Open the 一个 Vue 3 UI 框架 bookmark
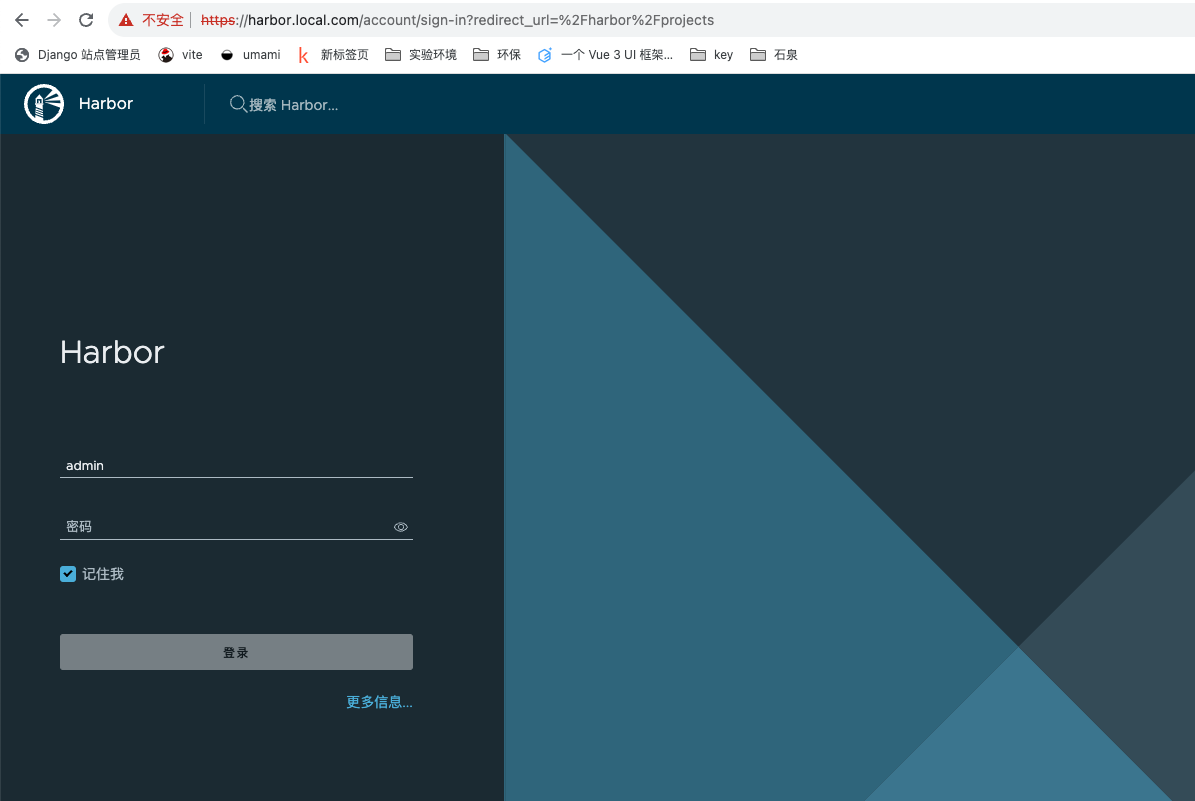1195x801 pixels. pos(605,55)
